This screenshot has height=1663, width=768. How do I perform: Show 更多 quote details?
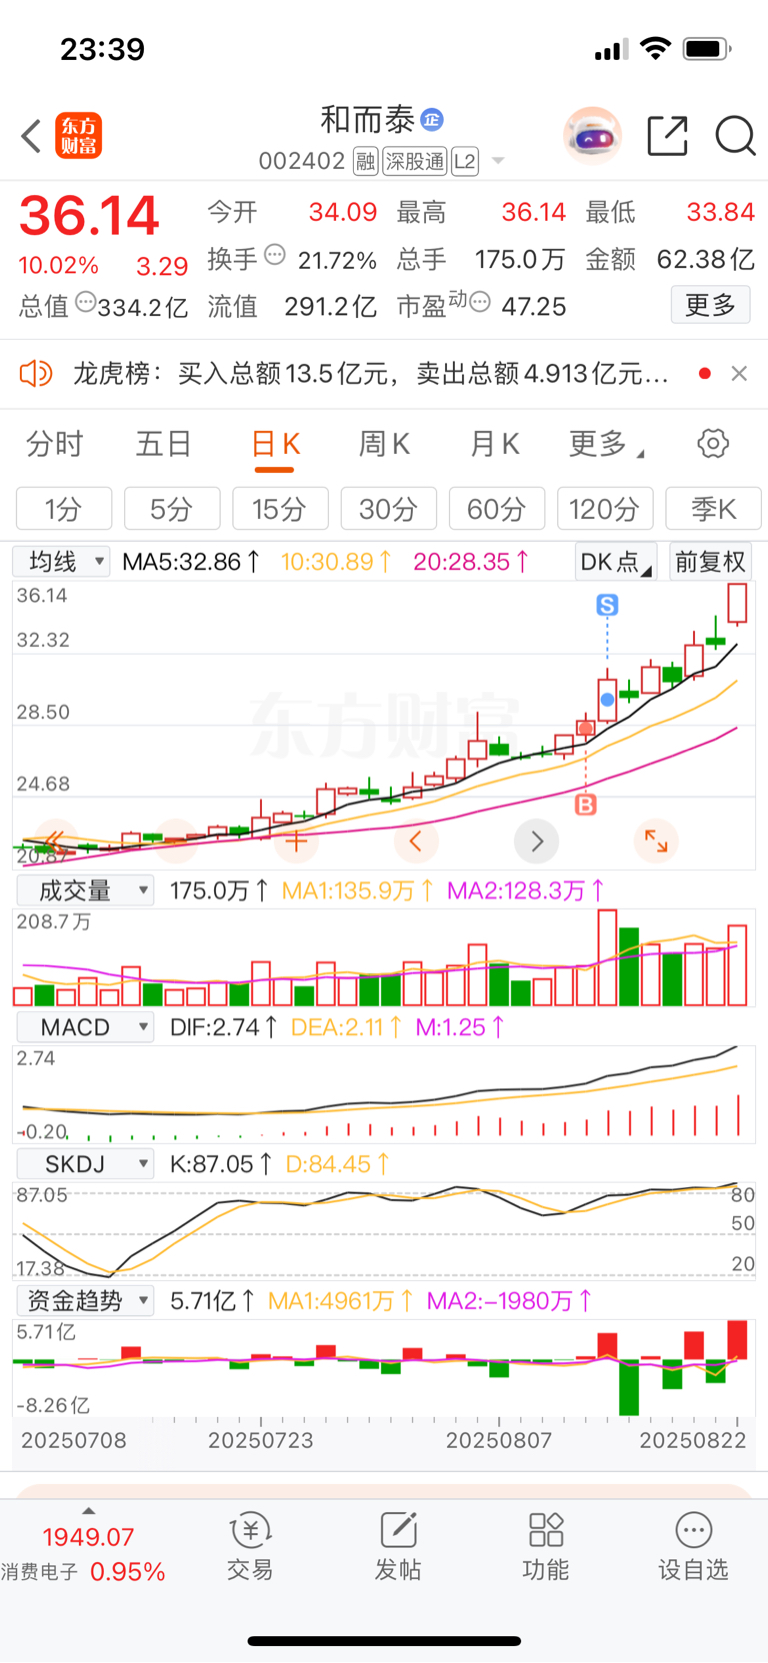click(710, 305)
